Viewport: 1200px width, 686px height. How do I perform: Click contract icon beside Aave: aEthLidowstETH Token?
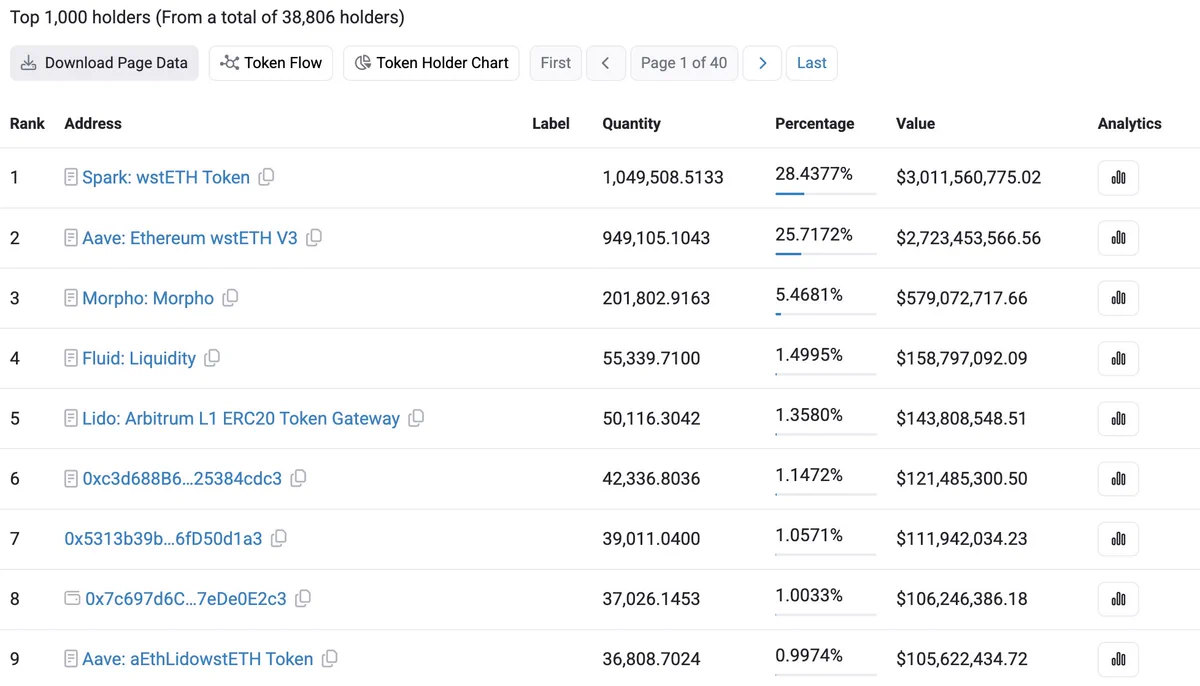[x=71, y=658]
